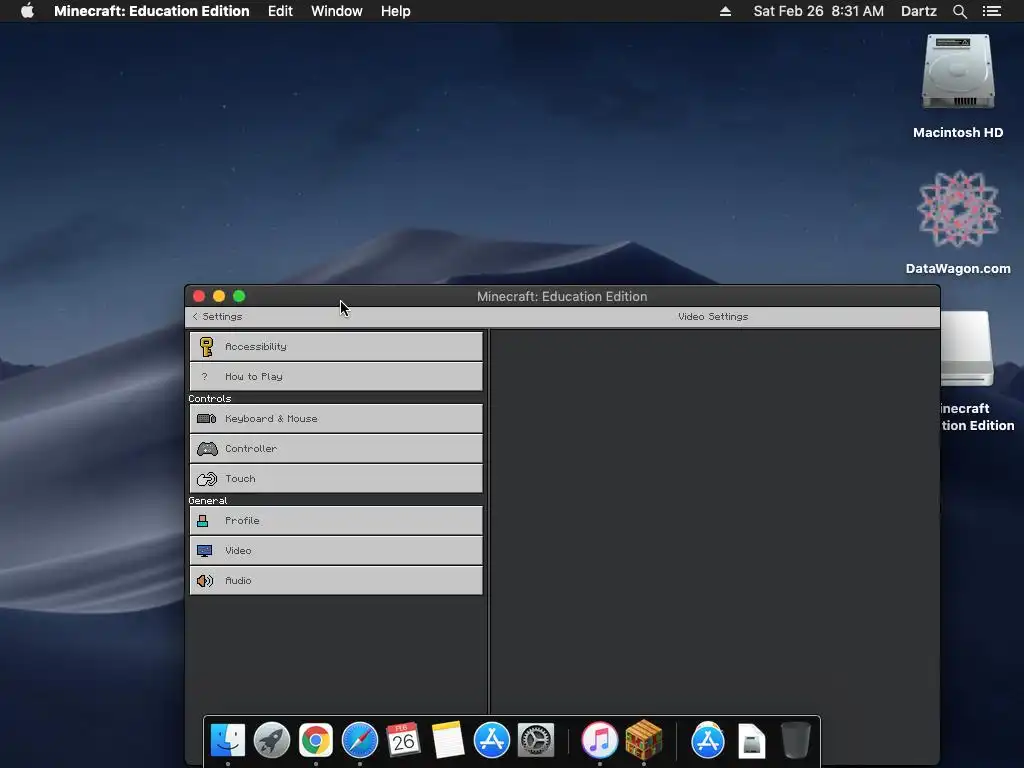Screen dimensions: 1024x768
Task: Click the gamepad controller icon
Action: pyautogui.click(x=207, y=449)
